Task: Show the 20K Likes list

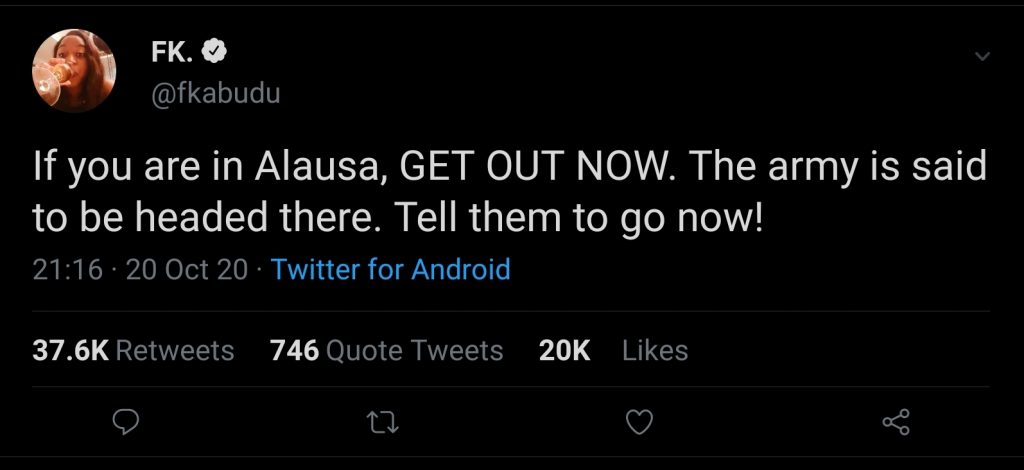Action: click(614, 351)
